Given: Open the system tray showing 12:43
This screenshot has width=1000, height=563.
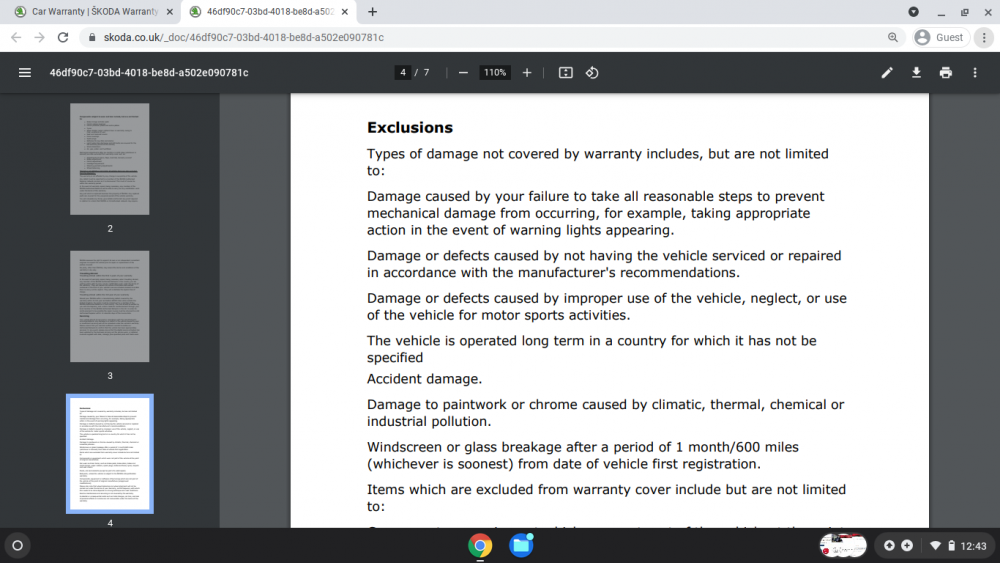Looking at the screenshot, I should [934, 546].
